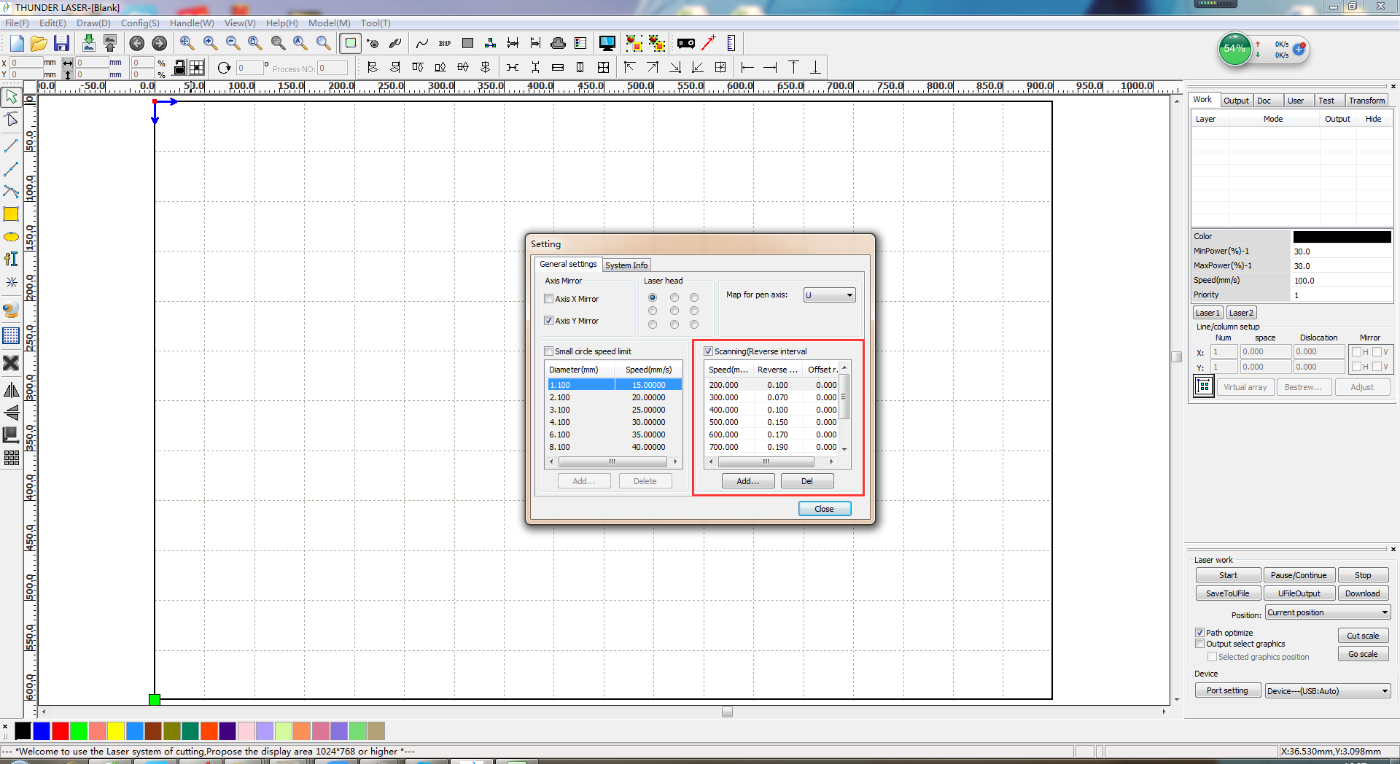Click the Laser2 button
1400x764 pixels.
pyautogui.click(x=1242, y=313)
